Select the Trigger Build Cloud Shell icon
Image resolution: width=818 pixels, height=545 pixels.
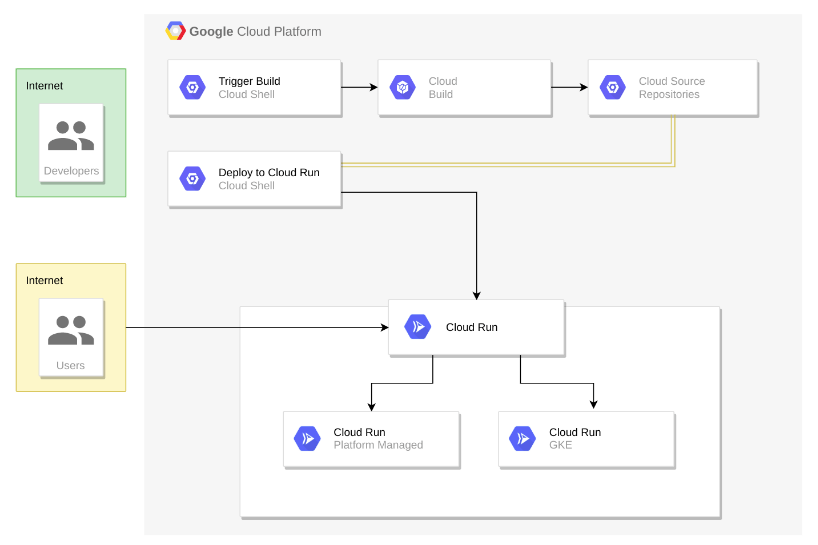coord(193,87)
